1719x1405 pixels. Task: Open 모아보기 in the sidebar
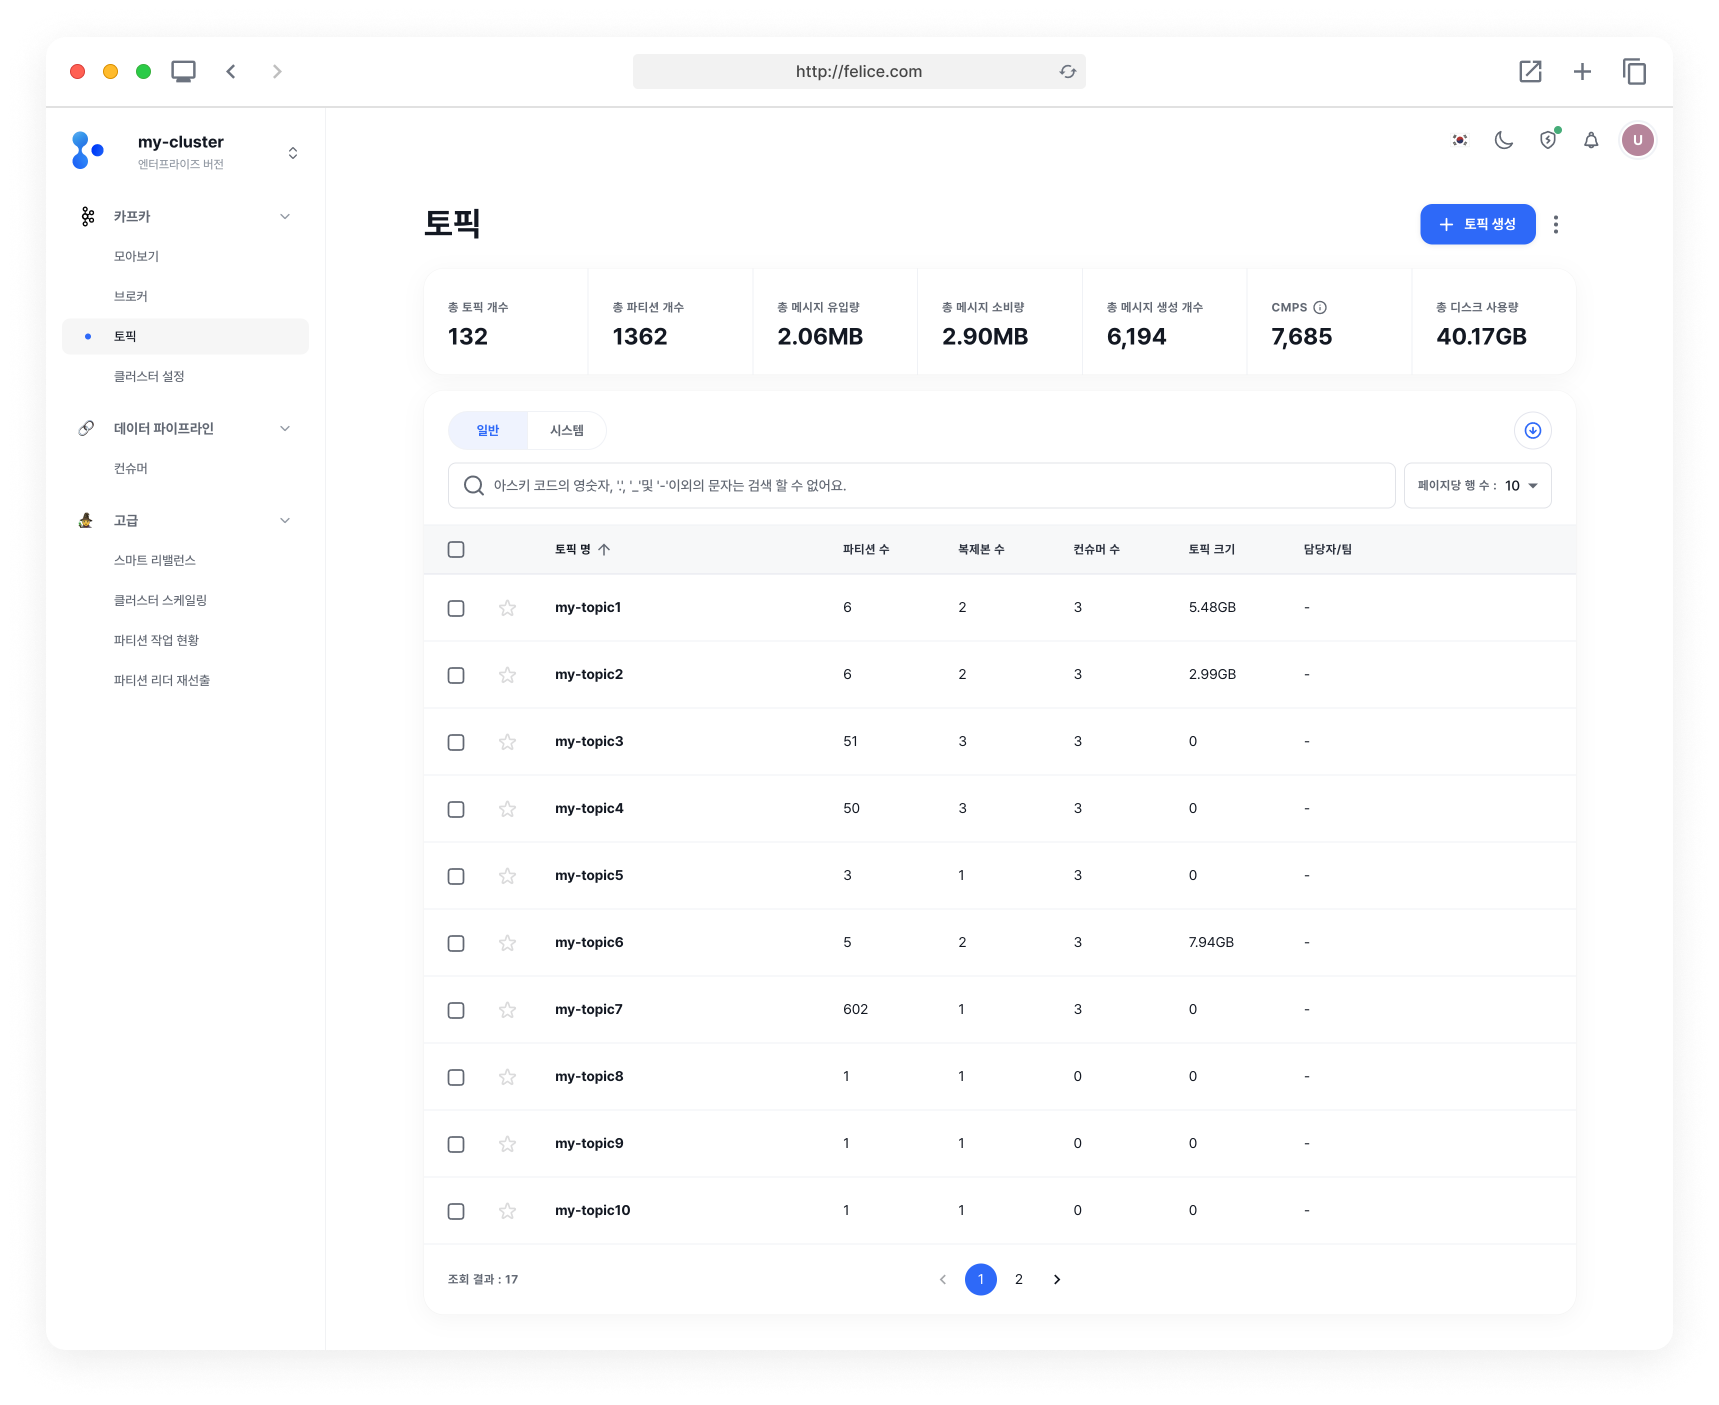click(136, 256)
